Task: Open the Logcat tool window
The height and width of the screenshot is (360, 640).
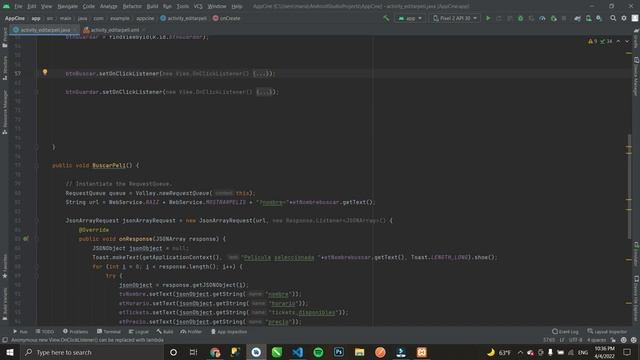Action: pyautogui.click(x=139, y=331)
